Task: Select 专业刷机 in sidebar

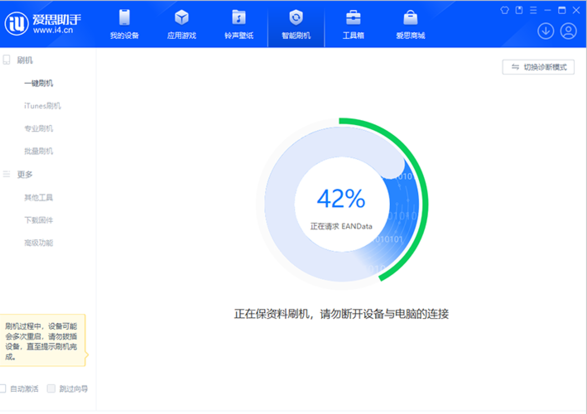Action: tap(39, 128)
